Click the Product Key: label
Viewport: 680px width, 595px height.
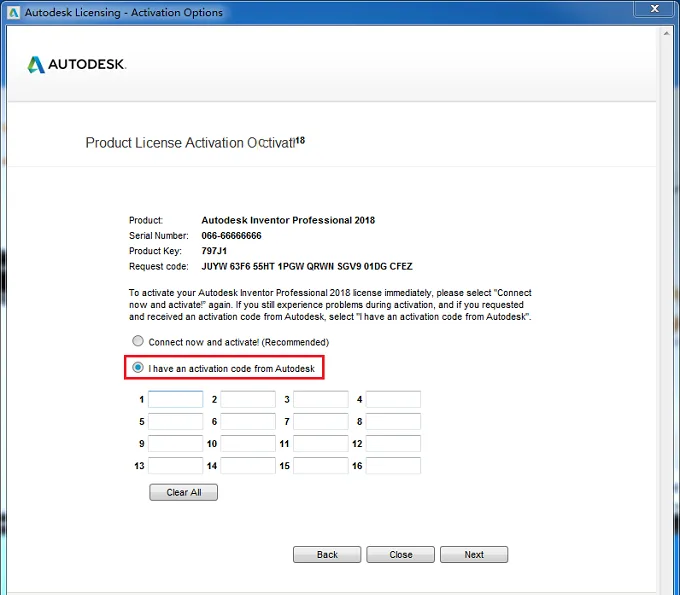[x=155, y=251]
